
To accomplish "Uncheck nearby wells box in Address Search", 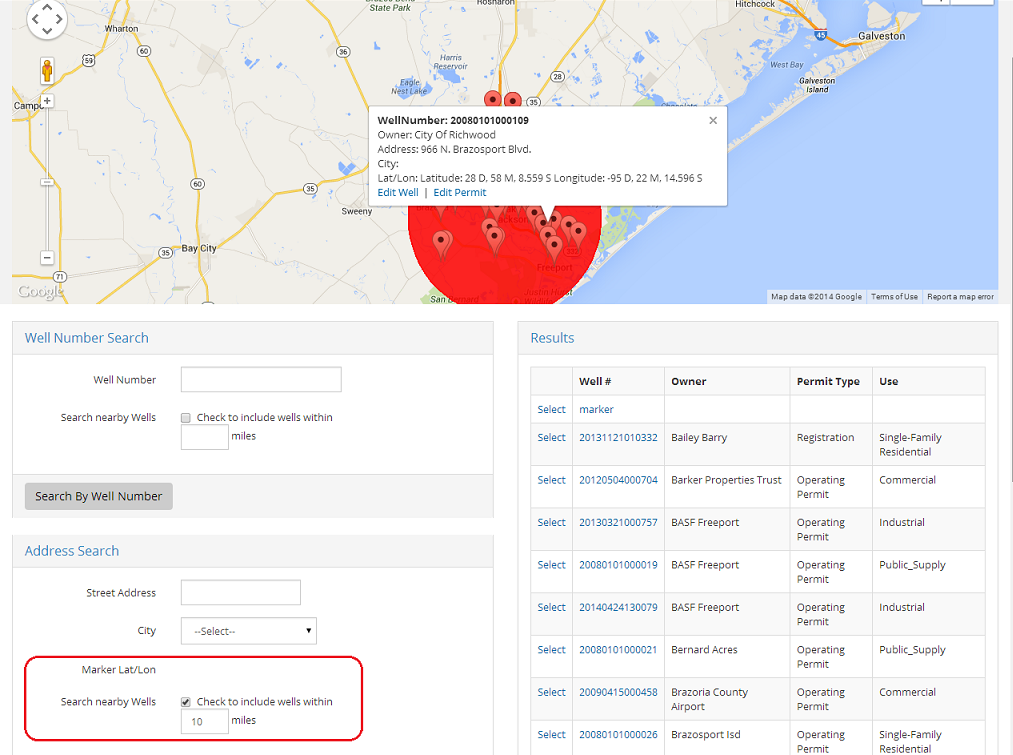I will point(186,702).
